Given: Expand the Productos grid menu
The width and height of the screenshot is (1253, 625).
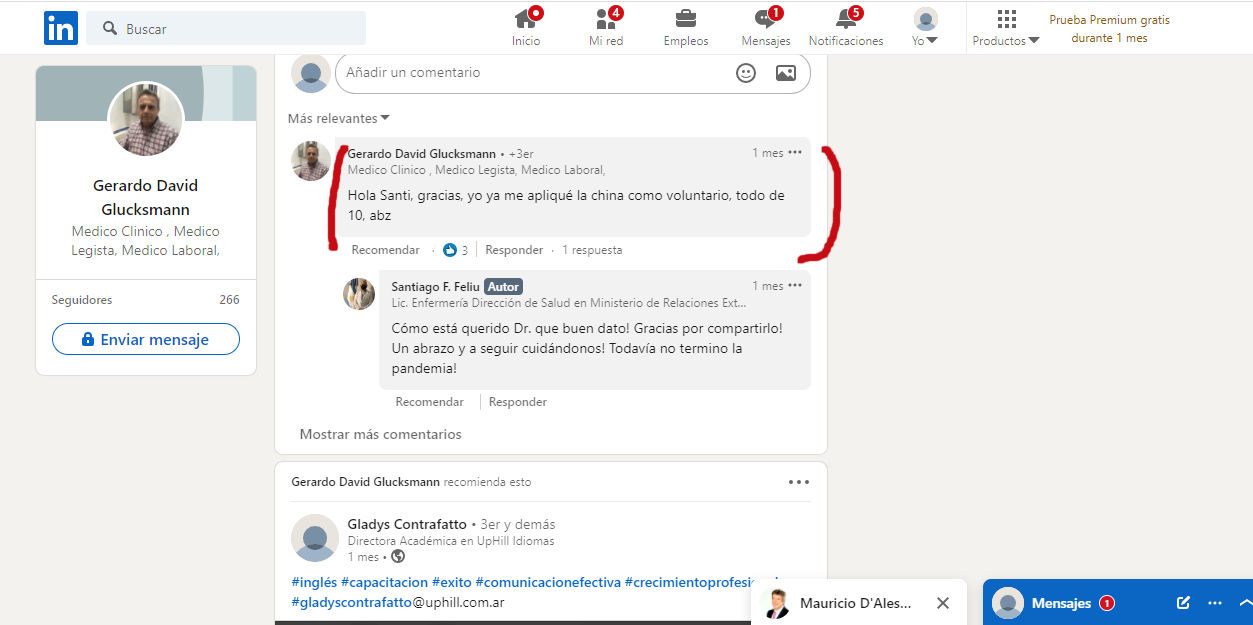Looking at the screenshot, I should 1006,27.
